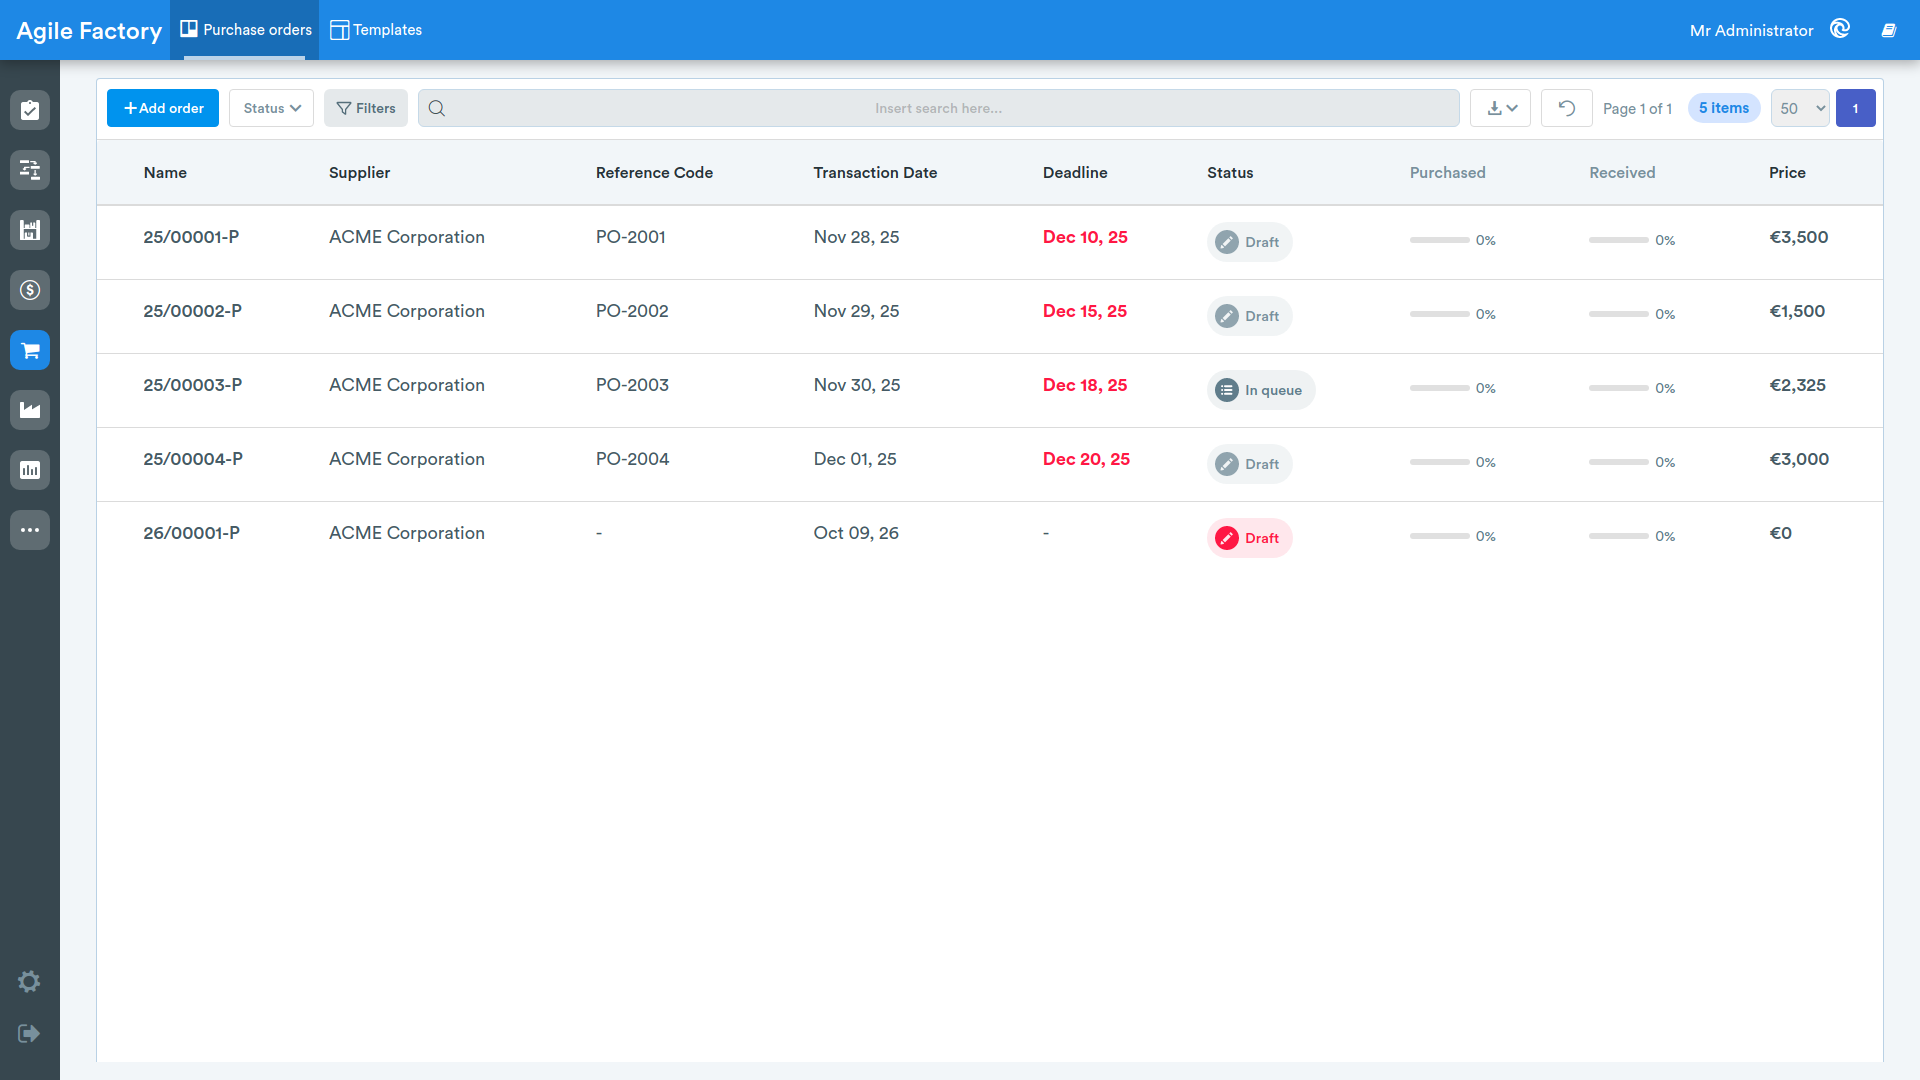The height and width of the screenshot is (1080, 1920).
Task: Click the Add order button
Action: 163,108
